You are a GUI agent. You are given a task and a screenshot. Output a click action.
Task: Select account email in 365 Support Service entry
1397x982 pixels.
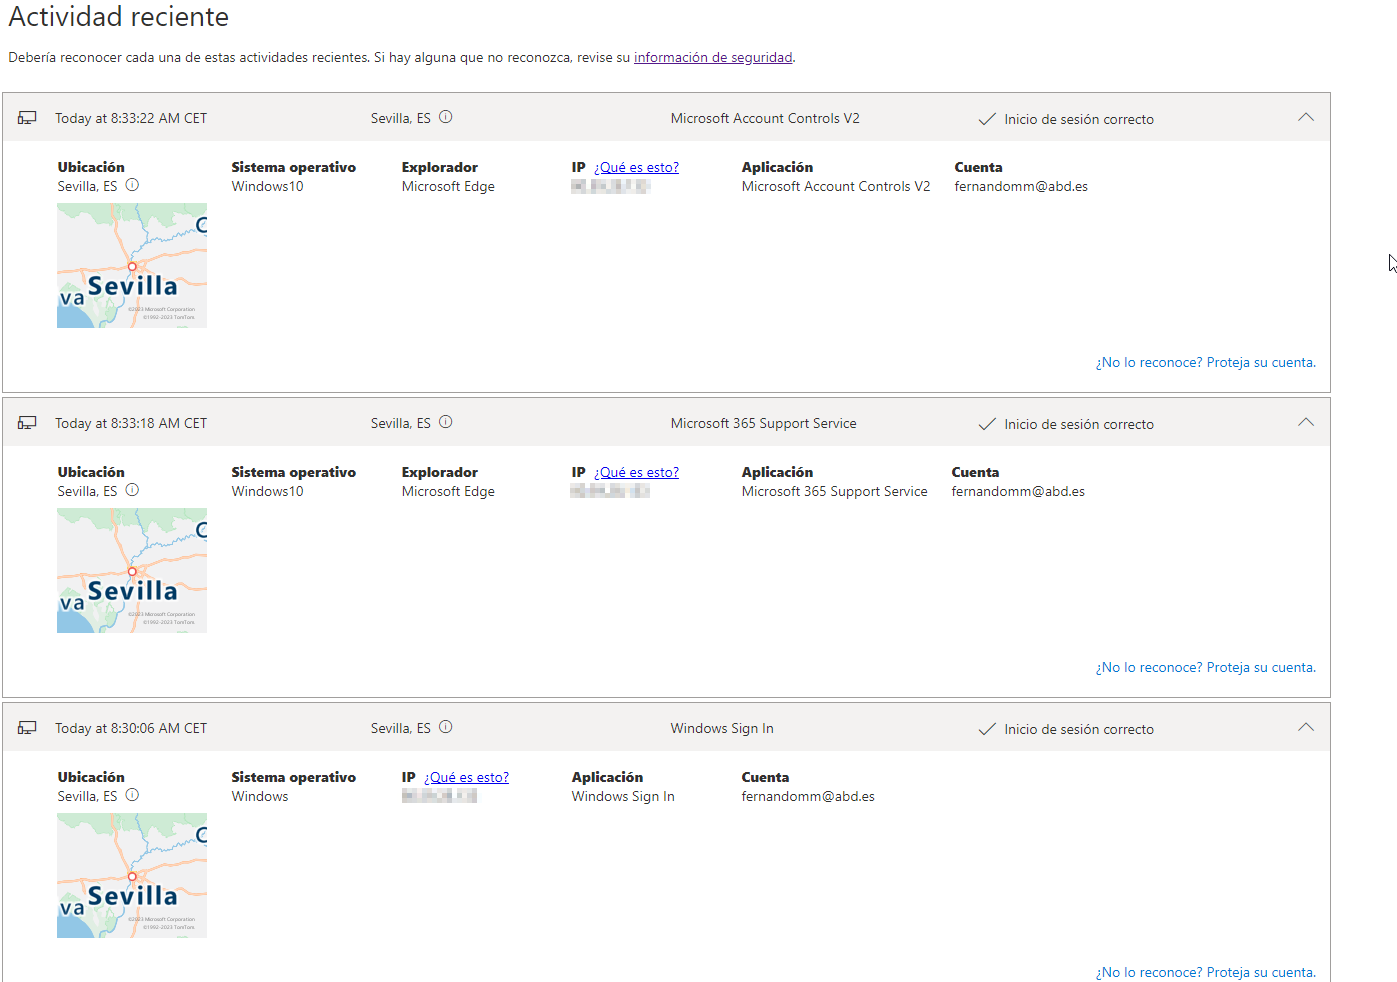click(x=1018, y=491)
